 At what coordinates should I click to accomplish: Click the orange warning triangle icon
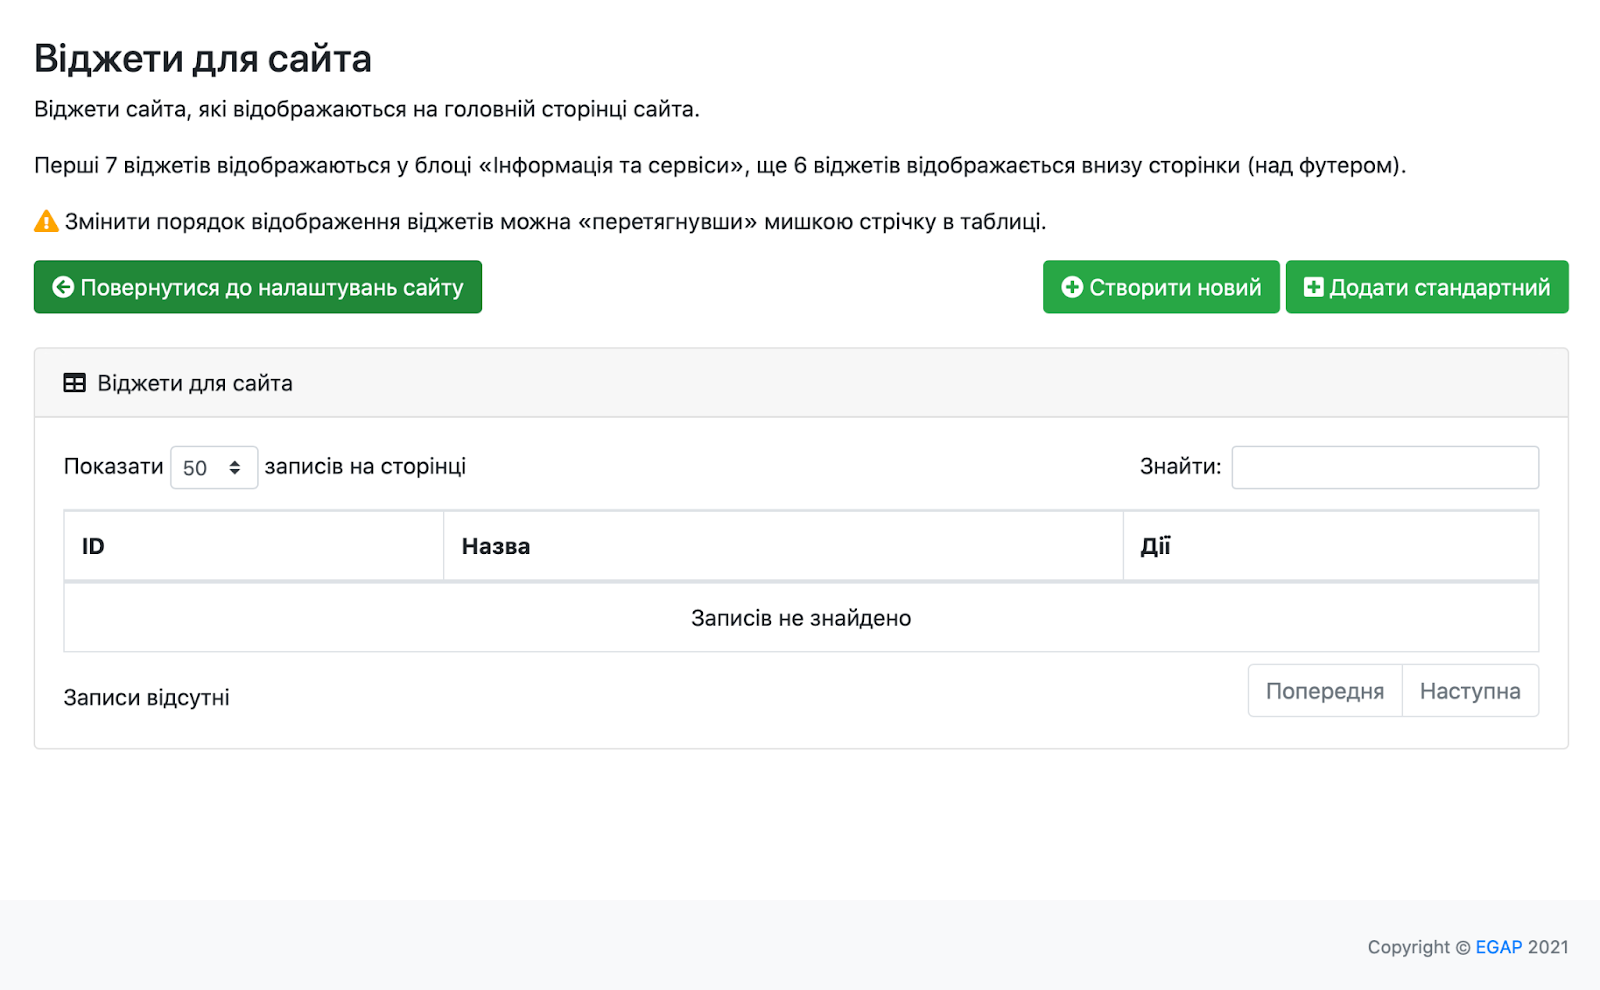pos(46,222)
